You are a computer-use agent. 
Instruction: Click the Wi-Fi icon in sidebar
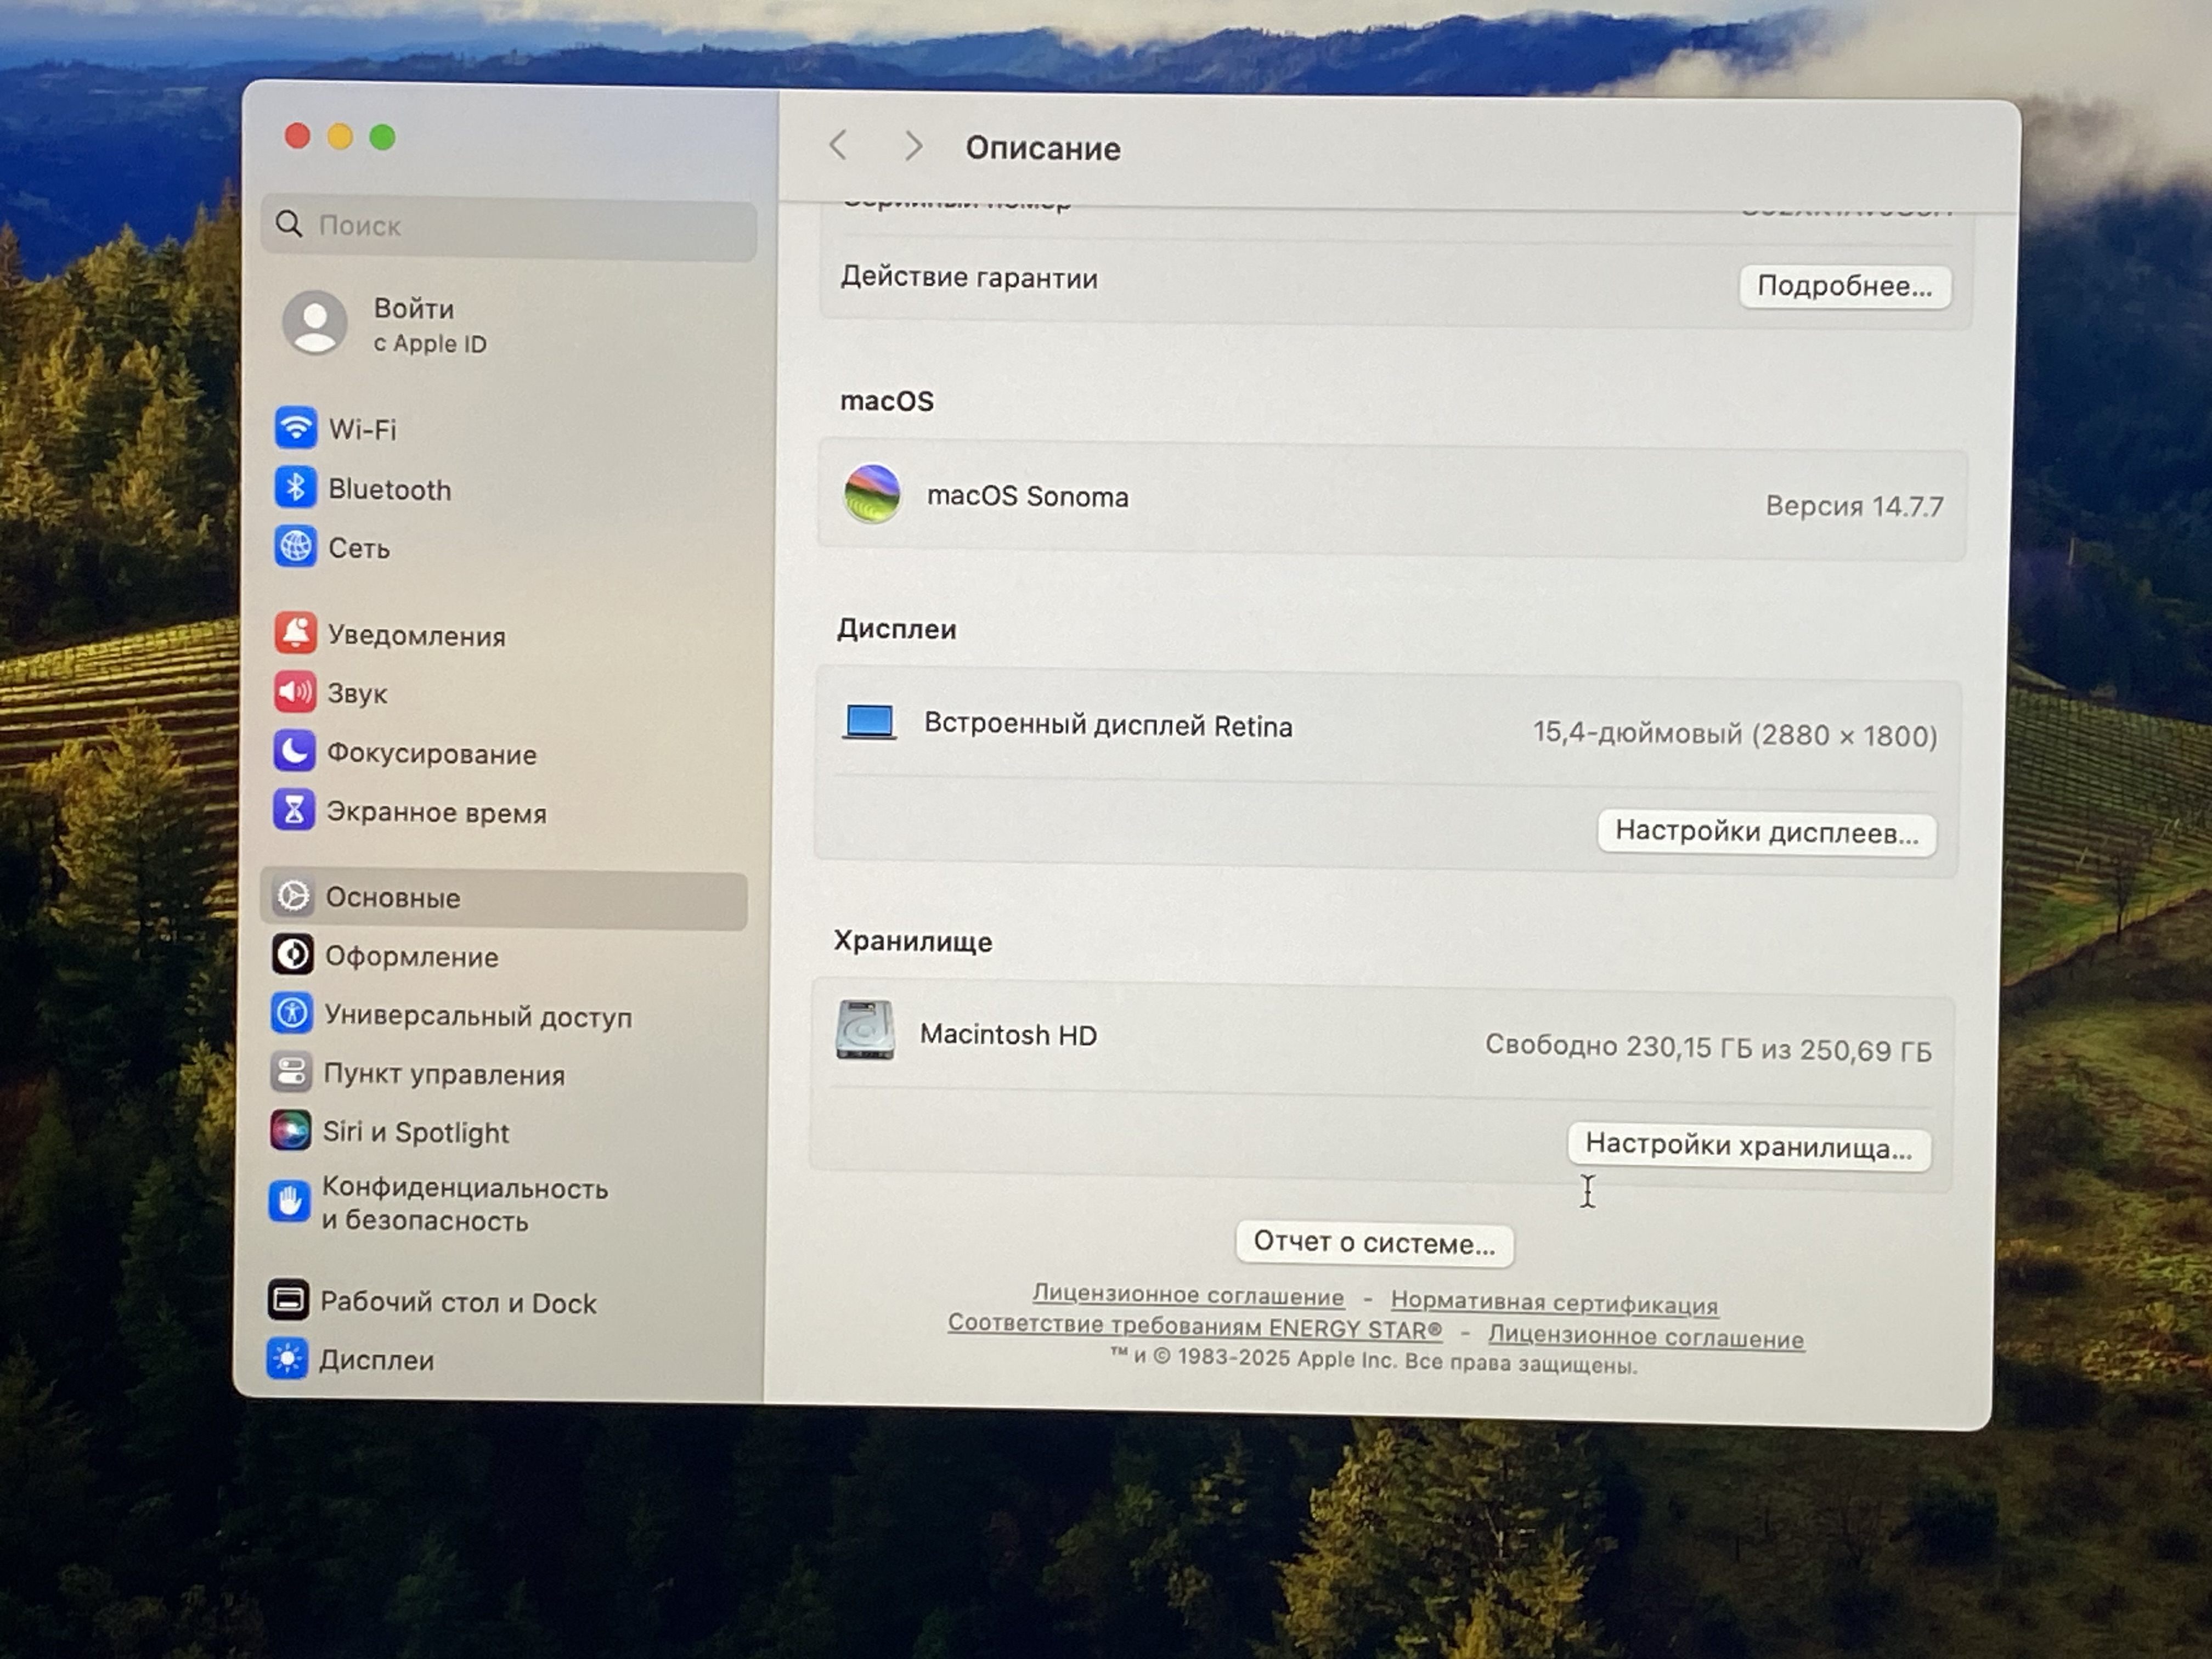coord(296,428)
